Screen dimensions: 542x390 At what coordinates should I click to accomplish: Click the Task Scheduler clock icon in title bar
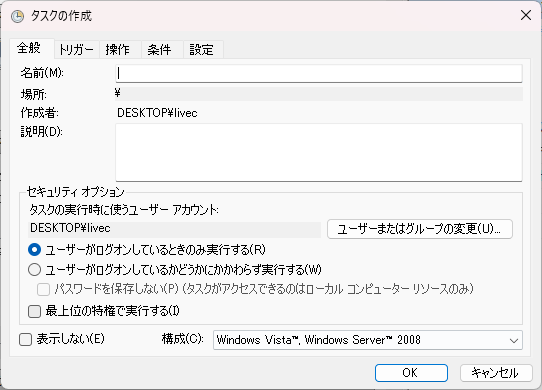click(x=17, y=16)
